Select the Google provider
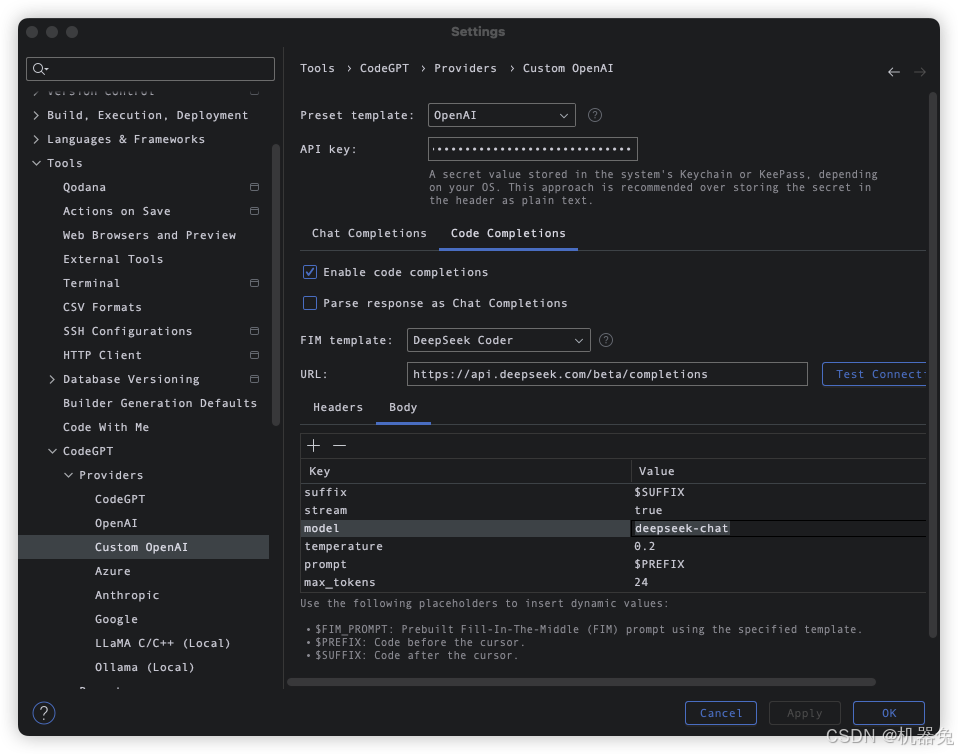 (116, 619)
